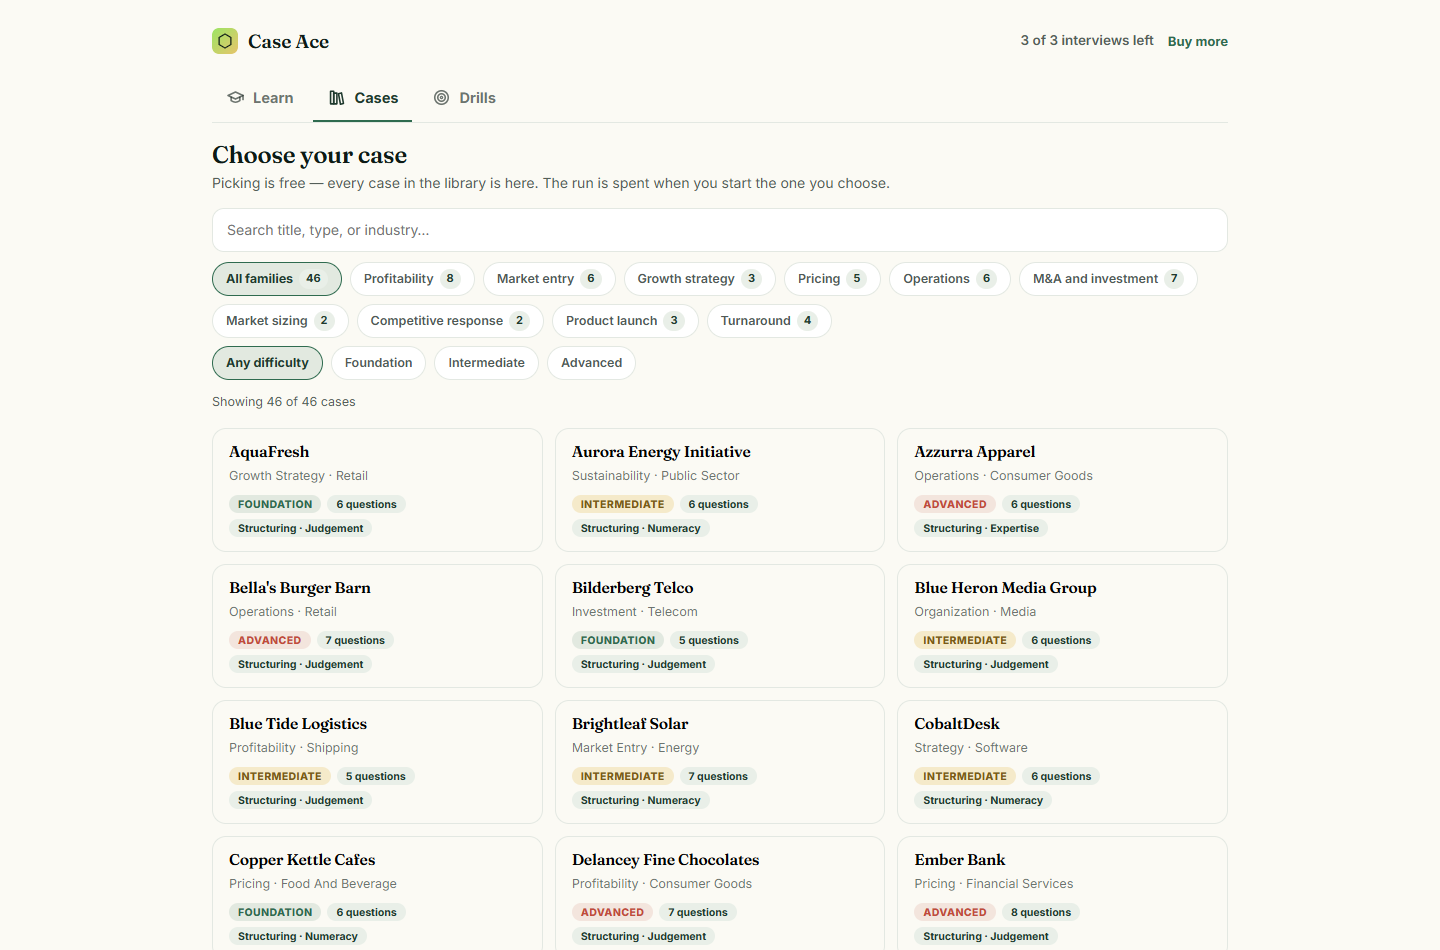This screenshot has height=950, width=1440.
Task: Click the Choose your case heading
Action: 310,155
